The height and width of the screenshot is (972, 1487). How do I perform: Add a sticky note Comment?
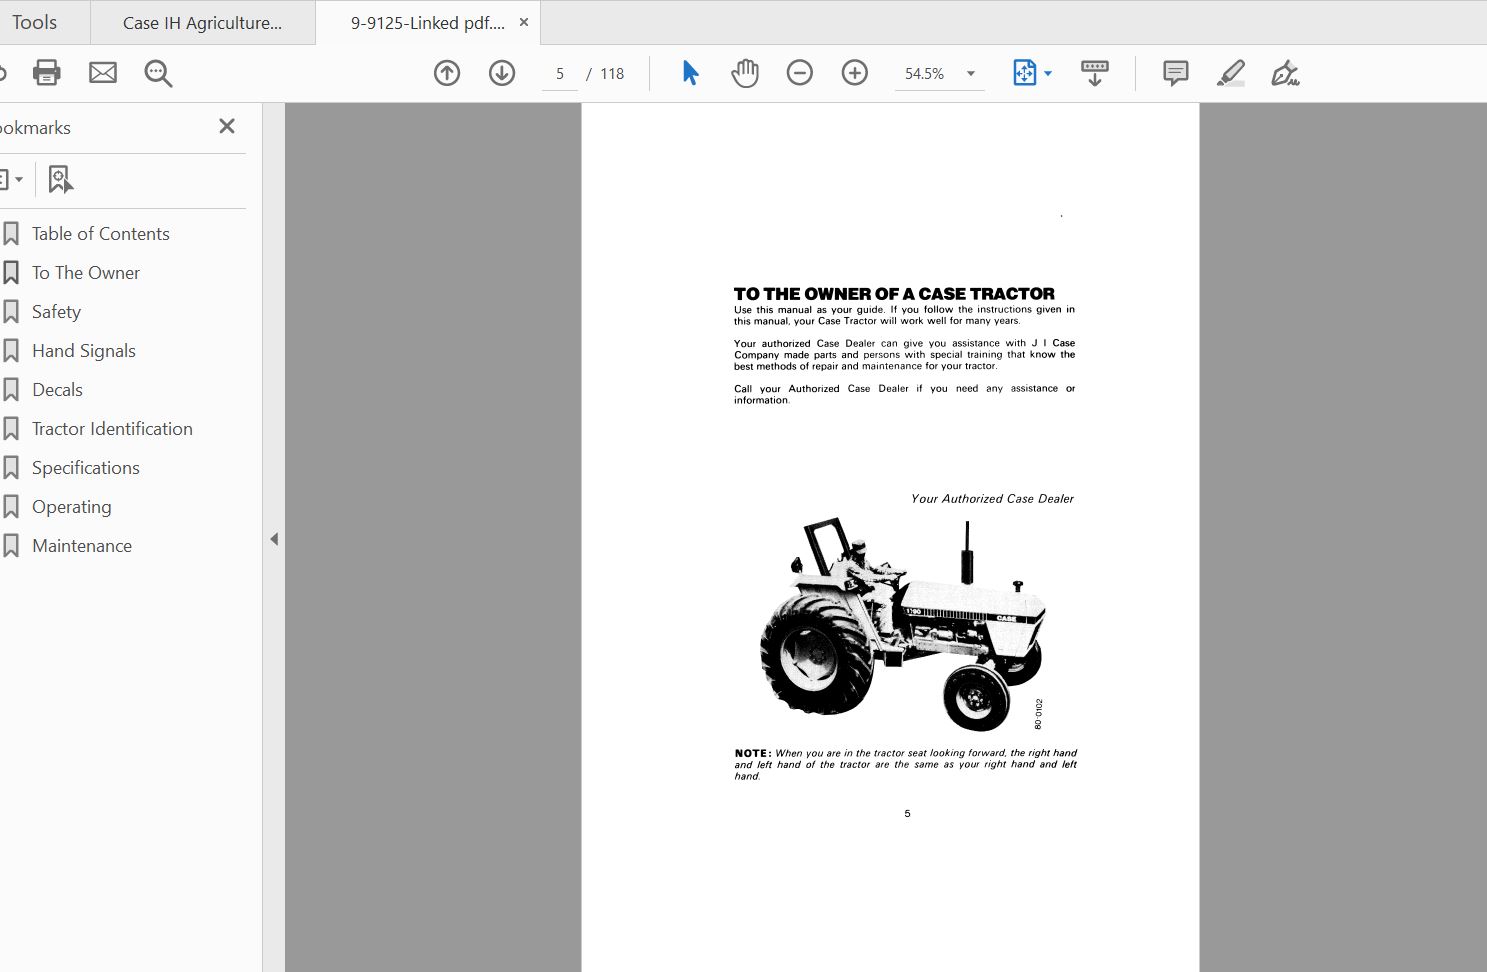coord(1174,72)
